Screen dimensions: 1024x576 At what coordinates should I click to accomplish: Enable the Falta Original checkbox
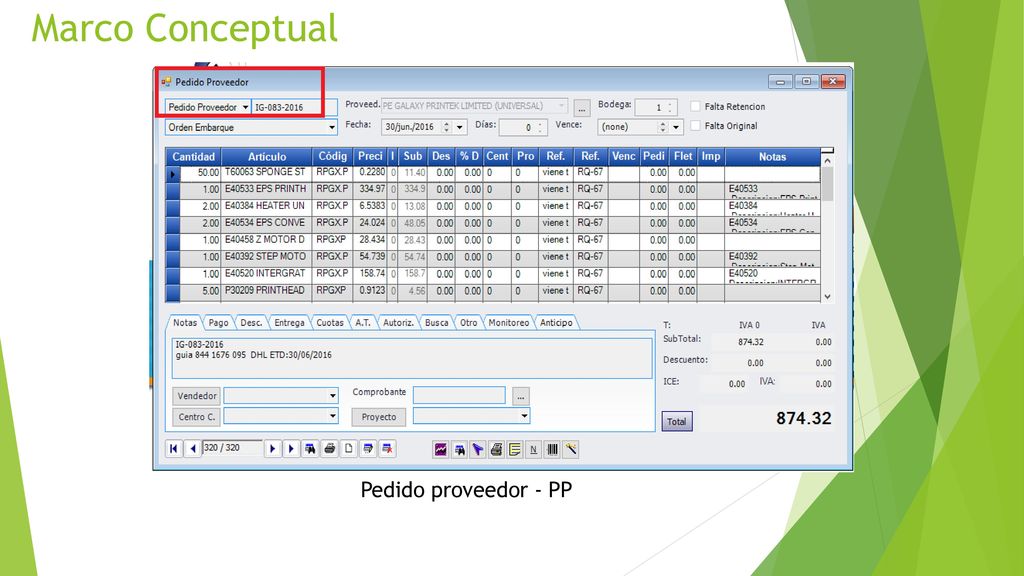click(696, 125)
